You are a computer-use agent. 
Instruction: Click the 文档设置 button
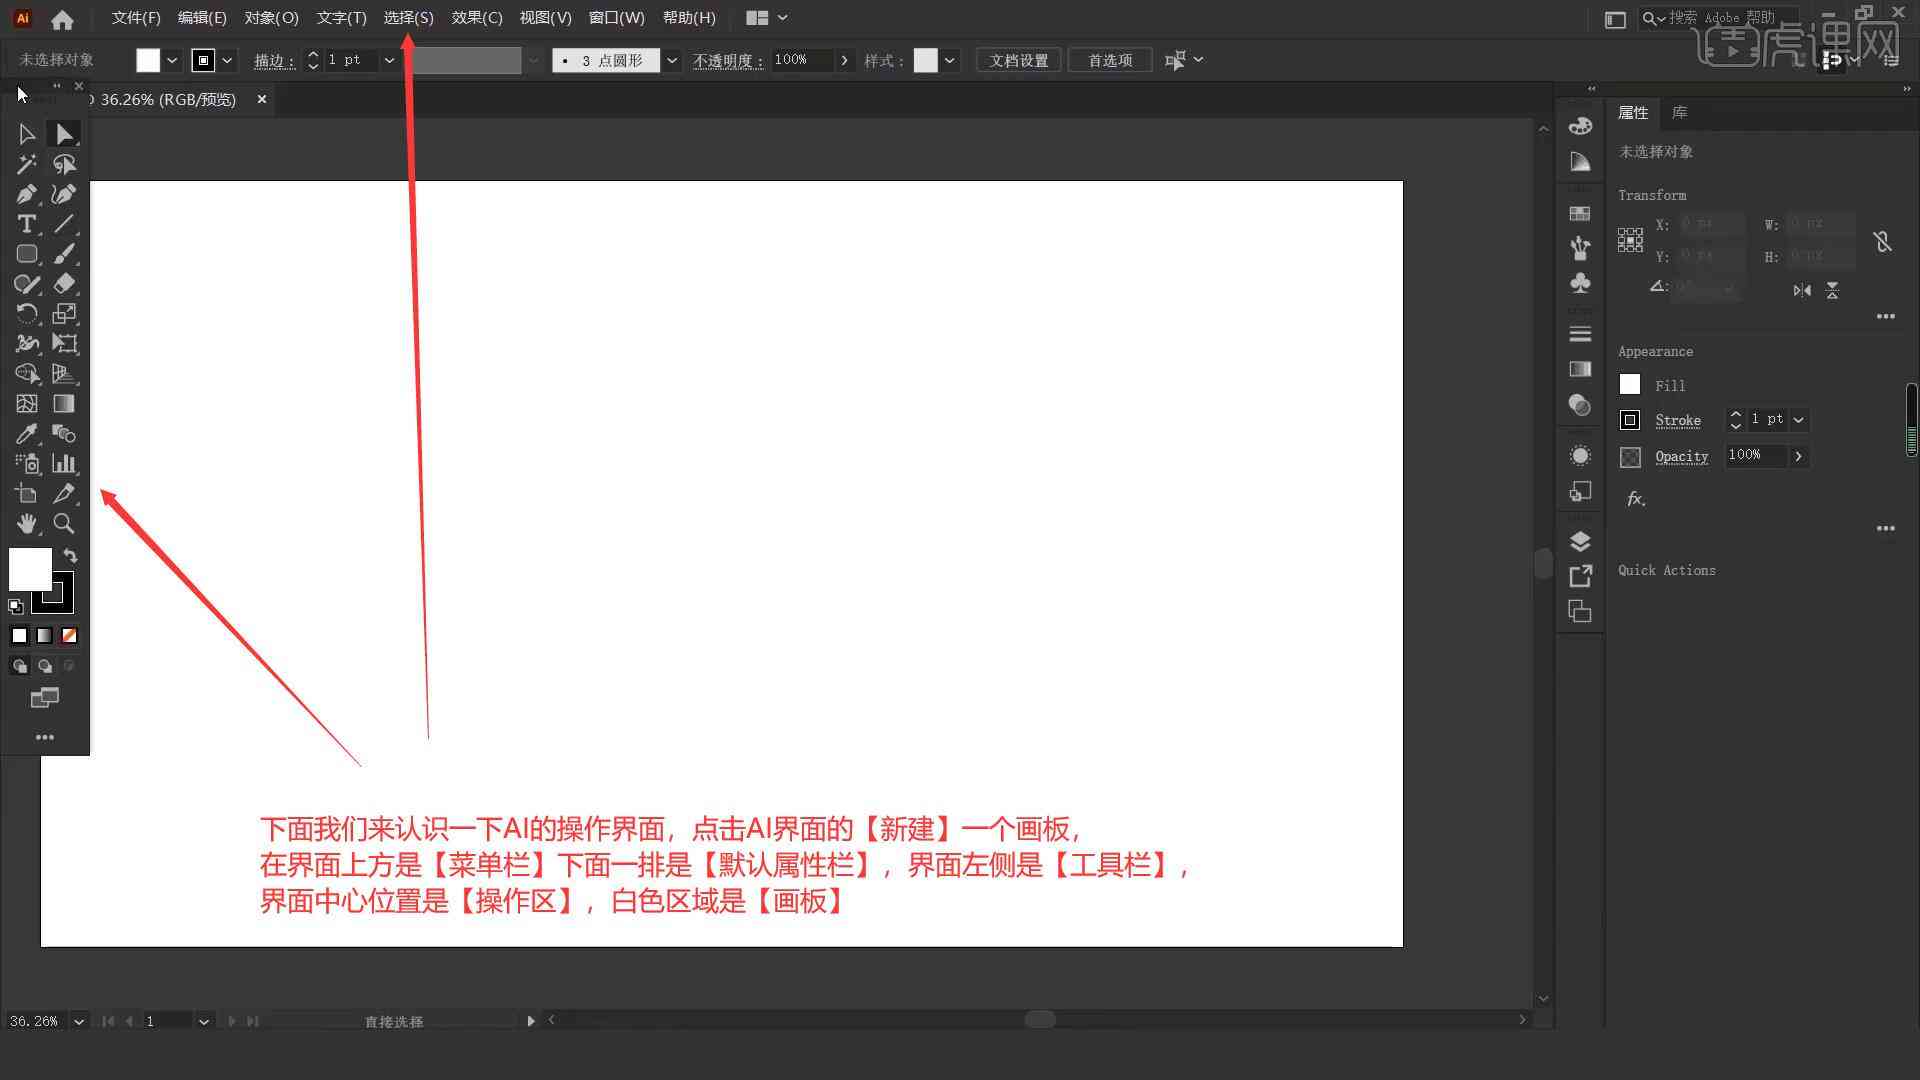[x=1021, y=59]
